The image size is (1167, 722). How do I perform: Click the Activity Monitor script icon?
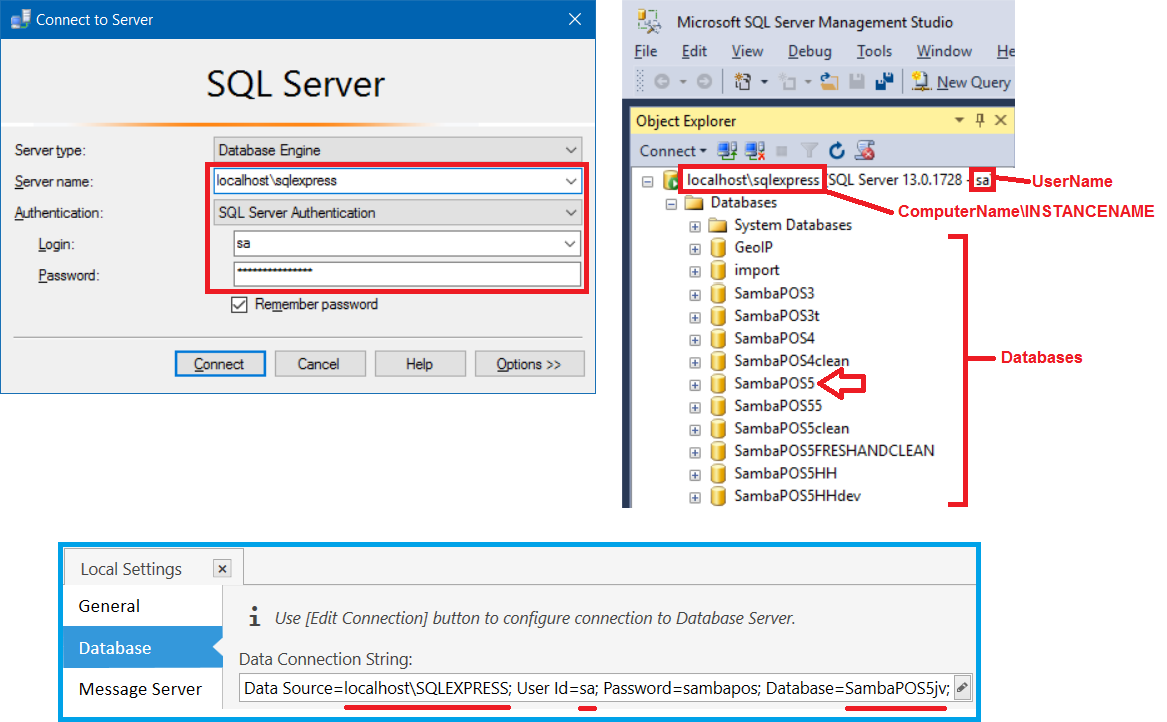click(865, 151)
